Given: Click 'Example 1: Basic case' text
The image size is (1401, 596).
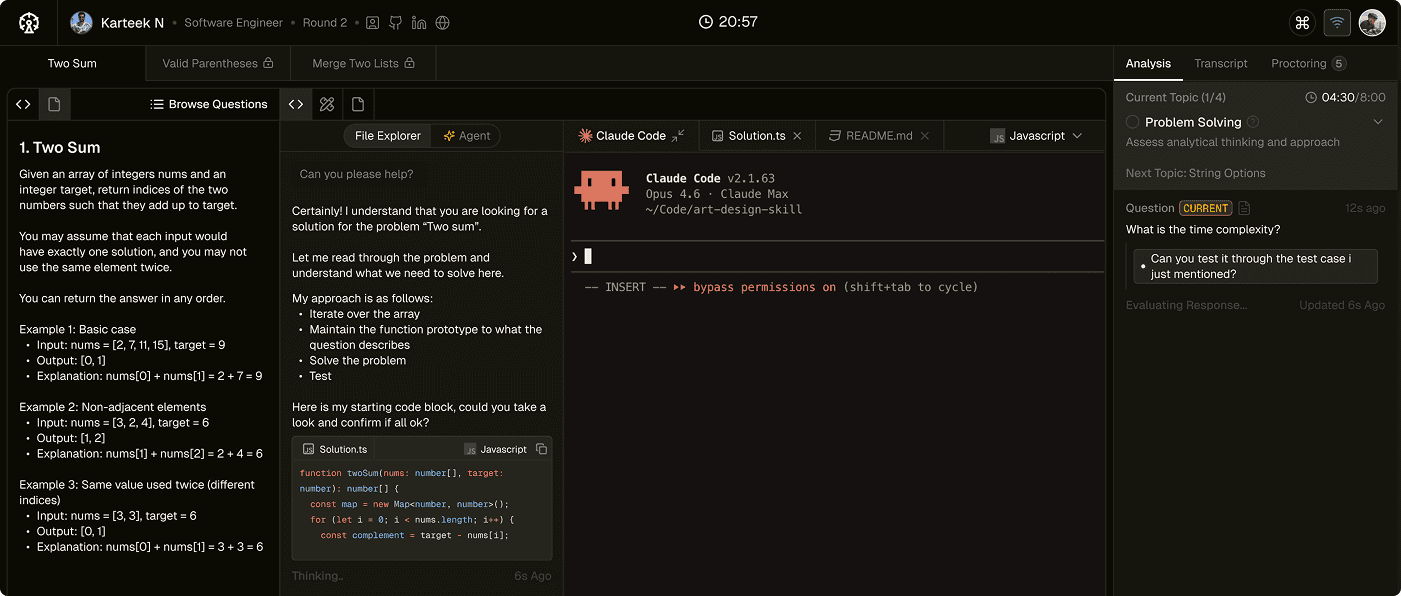Looking at the screenshot, I should pos(78,329).
